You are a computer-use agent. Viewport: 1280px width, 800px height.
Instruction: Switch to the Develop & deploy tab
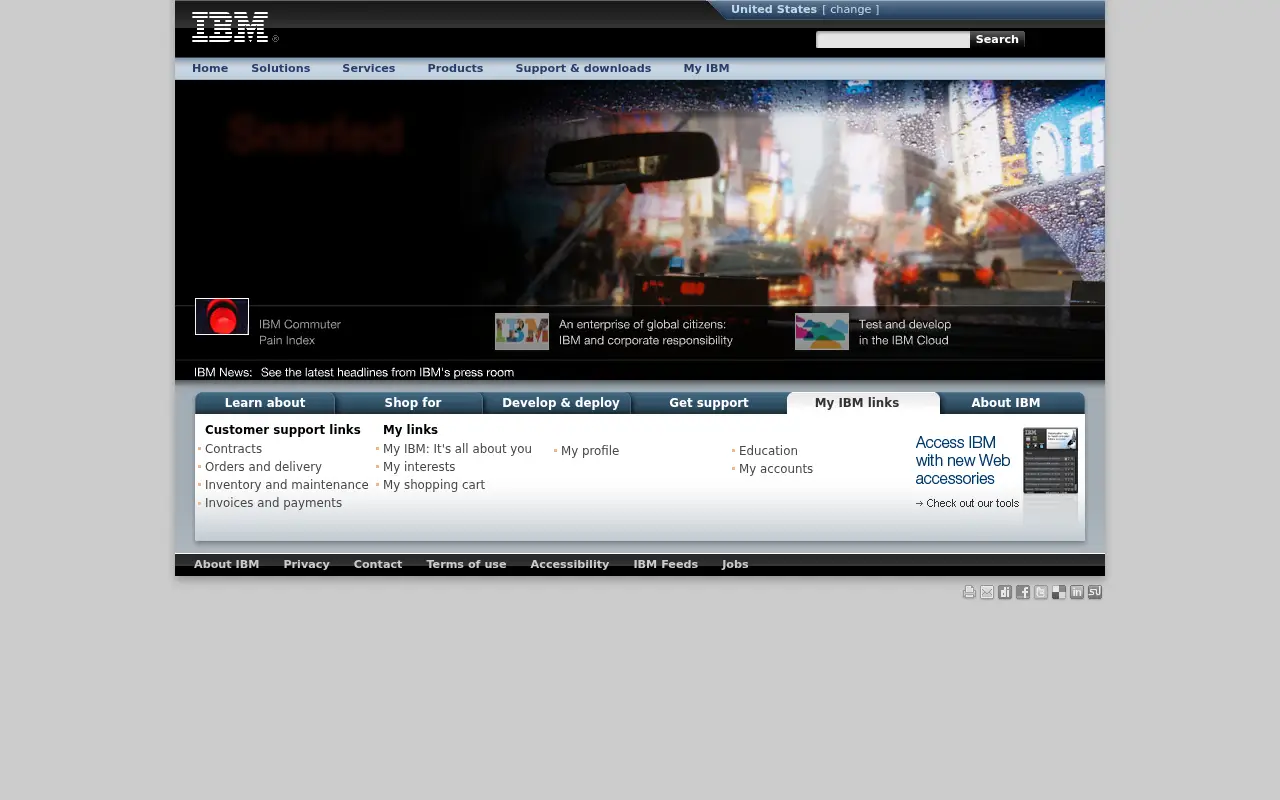click(561, 403)
